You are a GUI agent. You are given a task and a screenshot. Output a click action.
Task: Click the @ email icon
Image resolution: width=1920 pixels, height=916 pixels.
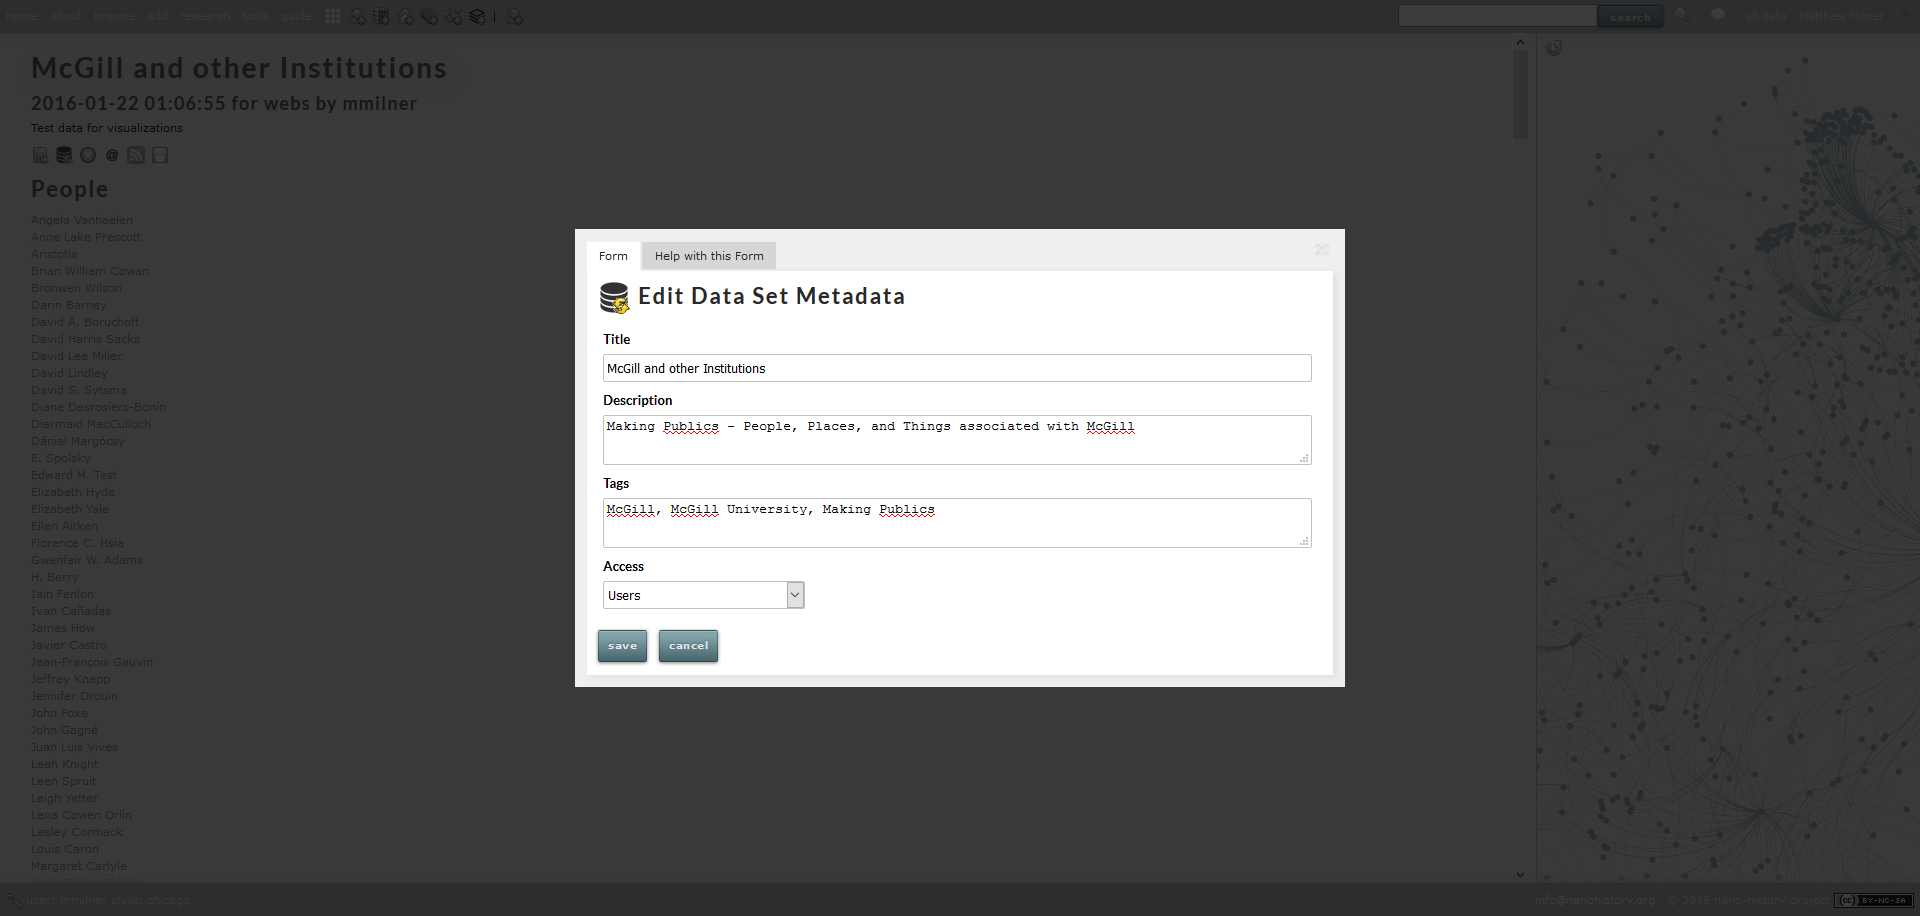click(112, 155)
